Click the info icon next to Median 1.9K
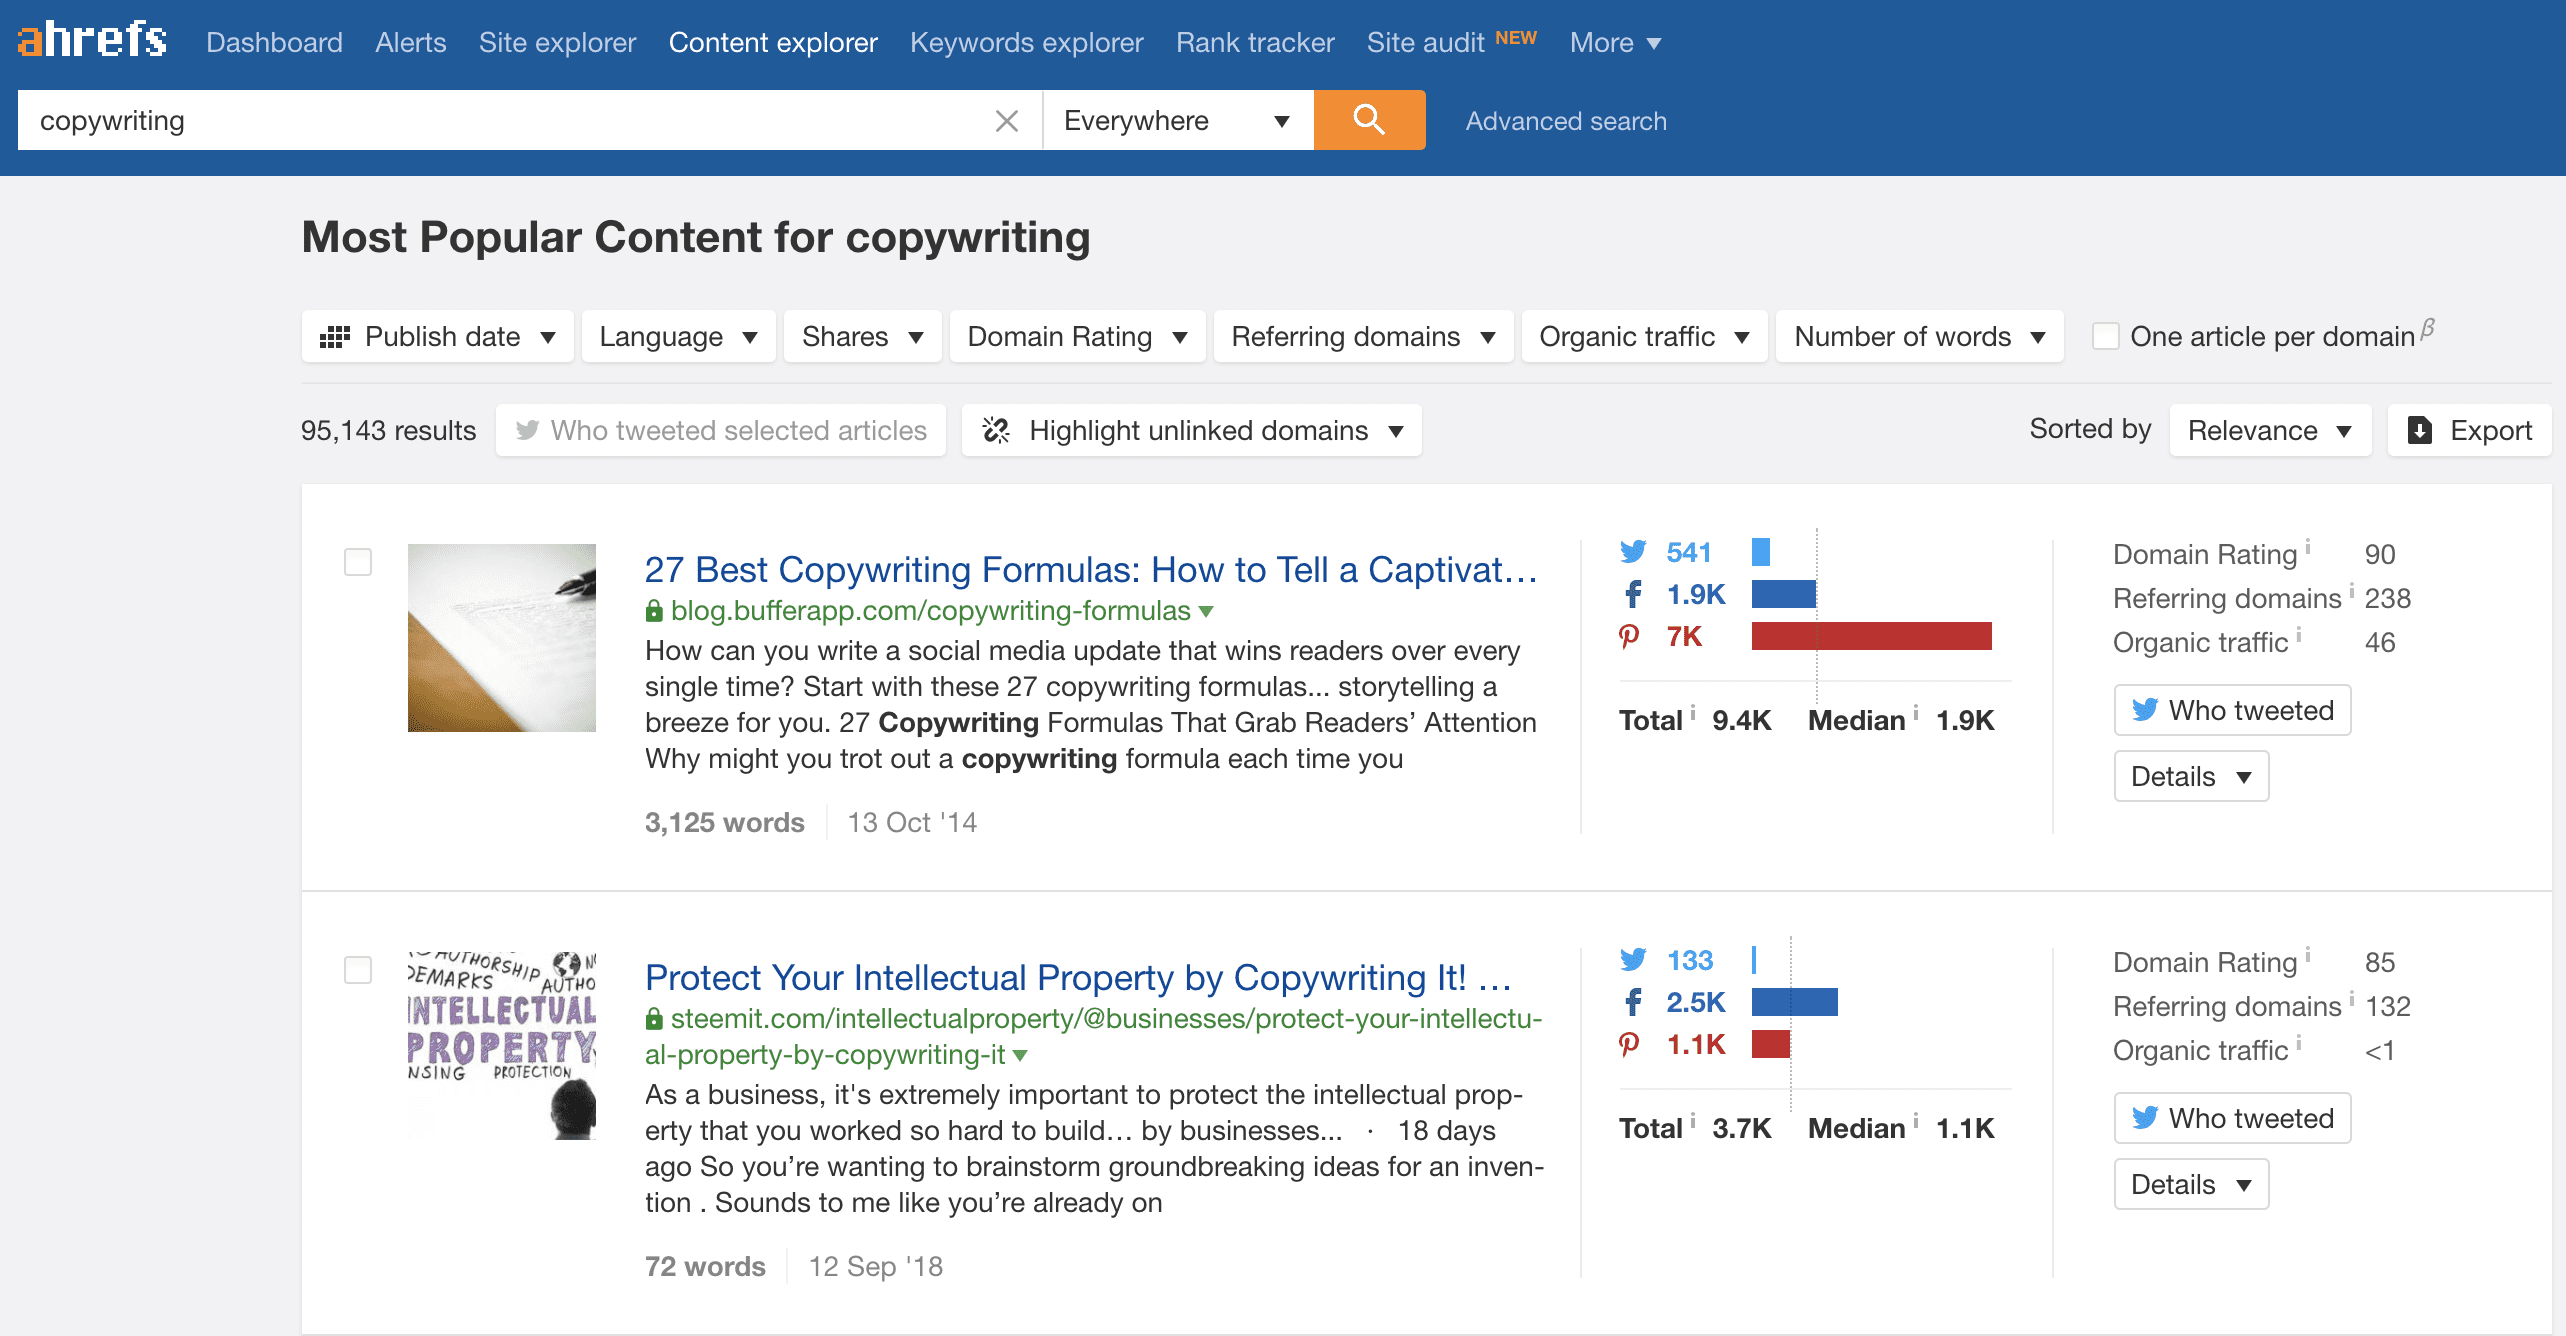The width and height of the screenshot is (2566, 1336). pyautogui.click(x=1916, y=712)
